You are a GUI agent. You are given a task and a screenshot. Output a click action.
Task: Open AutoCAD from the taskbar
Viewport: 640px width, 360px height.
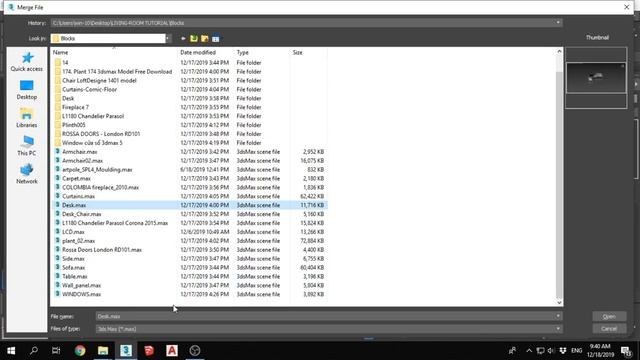(172, 351)
